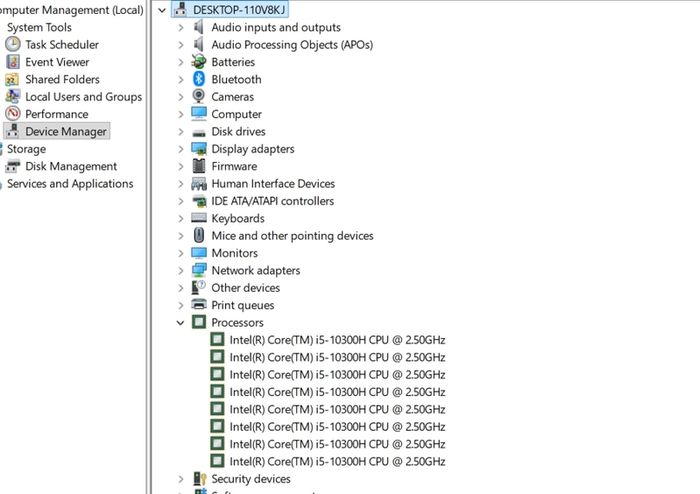Viewport: 700px width, 494px height.
Task: Expand the Monitors category
Action: pos(180,253)
